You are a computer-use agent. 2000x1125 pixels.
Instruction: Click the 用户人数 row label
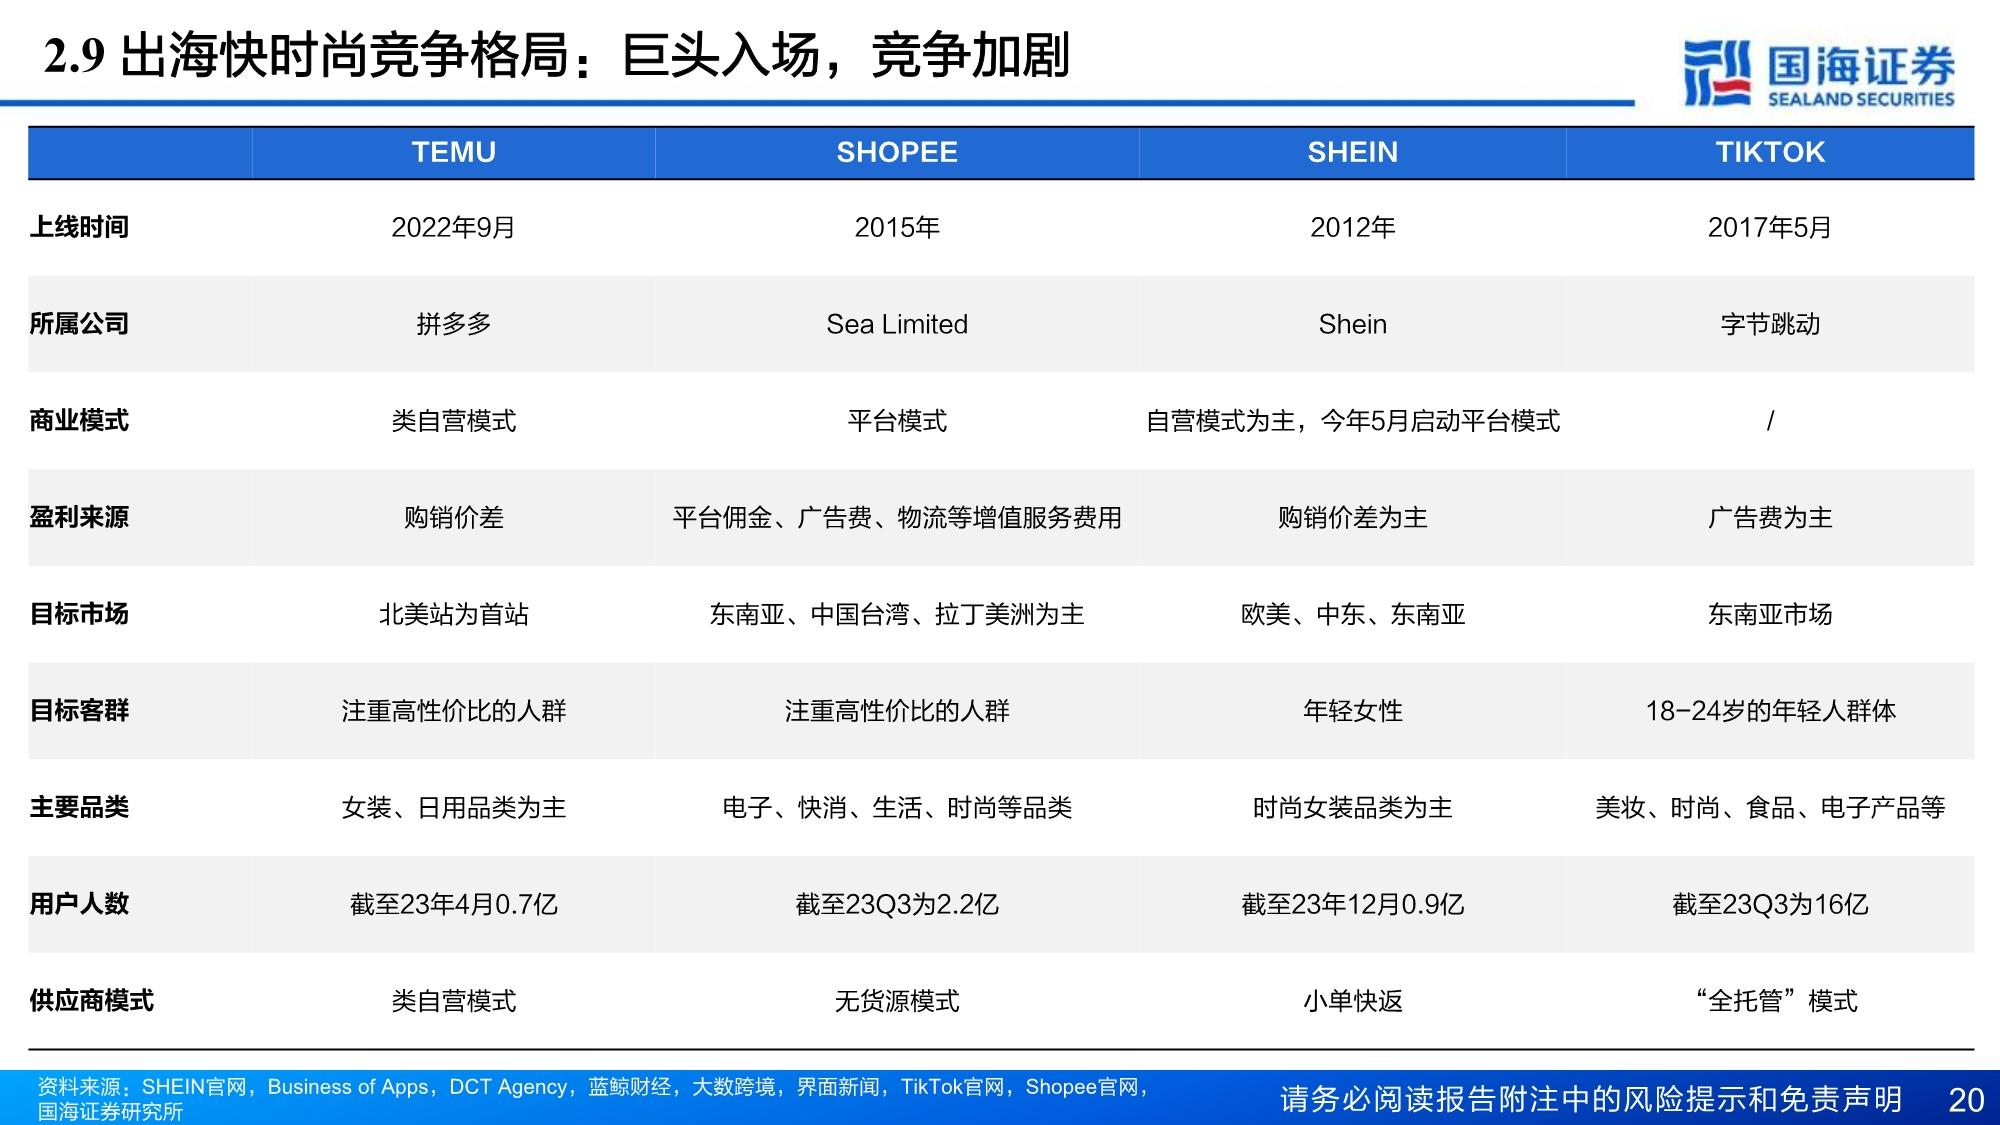[79, 904]
